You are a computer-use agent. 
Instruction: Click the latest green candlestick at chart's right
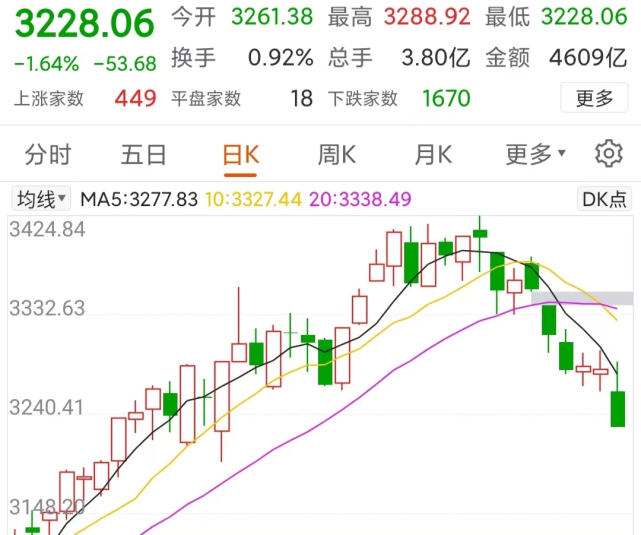click(618, 409)
